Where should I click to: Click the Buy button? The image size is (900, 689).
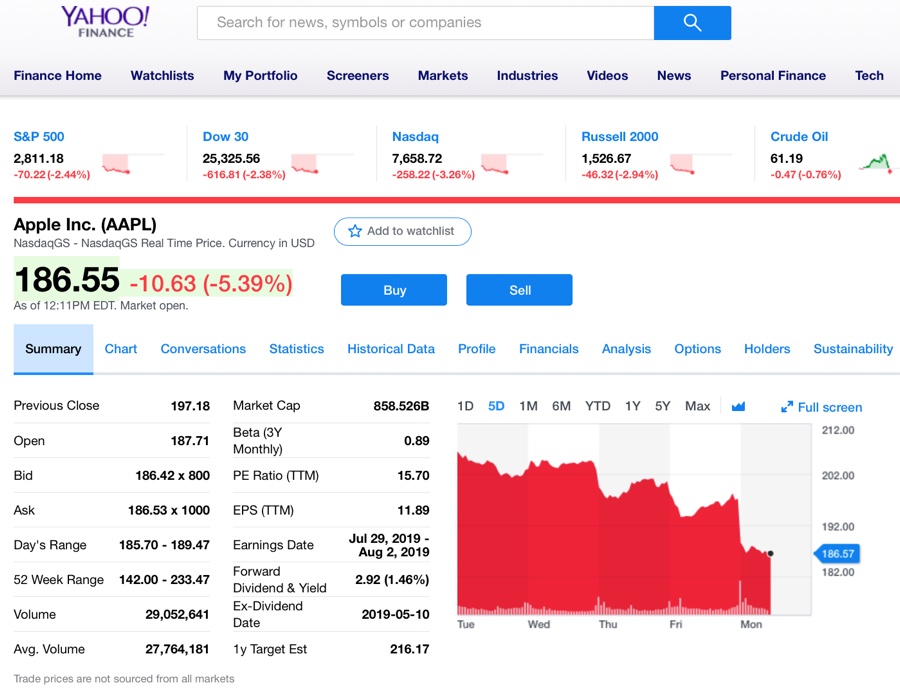pos(394,290)
